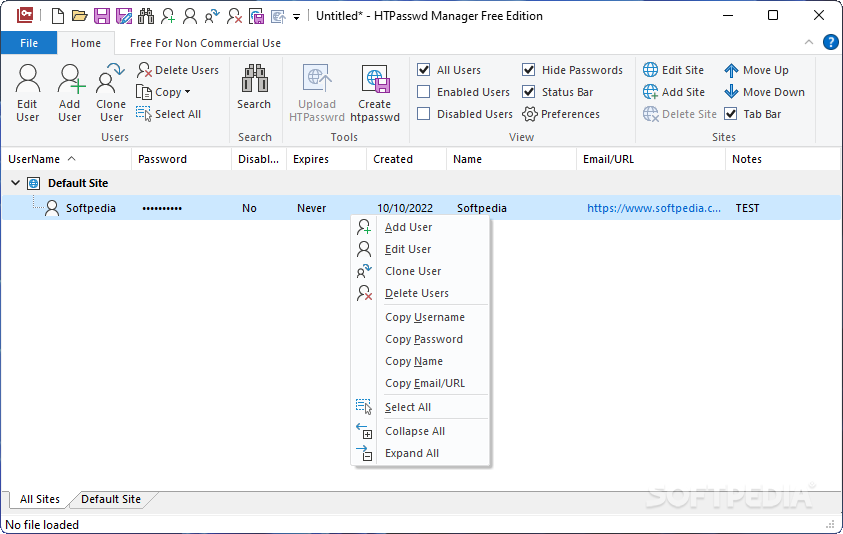Open file via folder icon in title bar
843x534 pixels.
click(80, 16)
